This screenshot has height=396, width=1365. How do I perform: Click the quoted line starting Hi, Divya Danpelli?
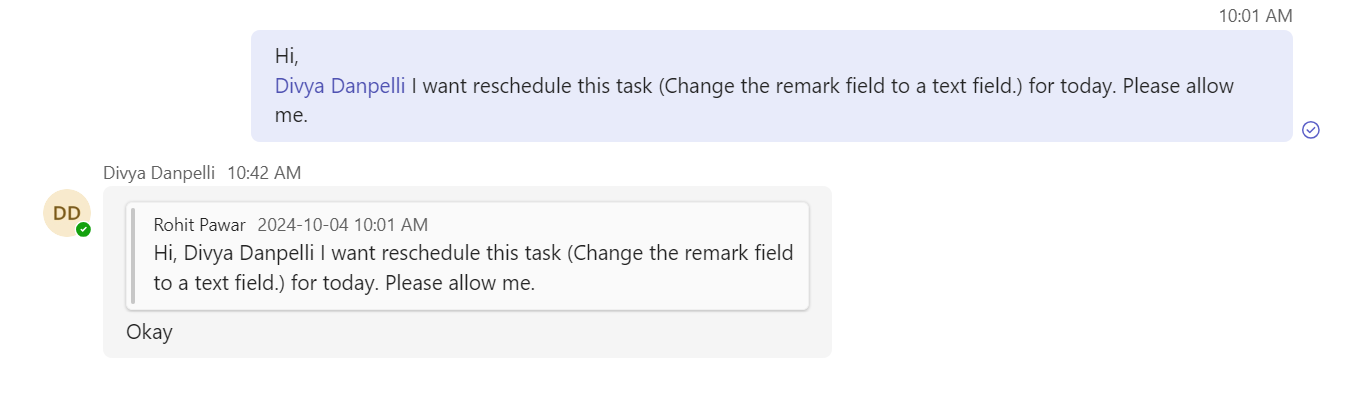[x=473, y=253]
